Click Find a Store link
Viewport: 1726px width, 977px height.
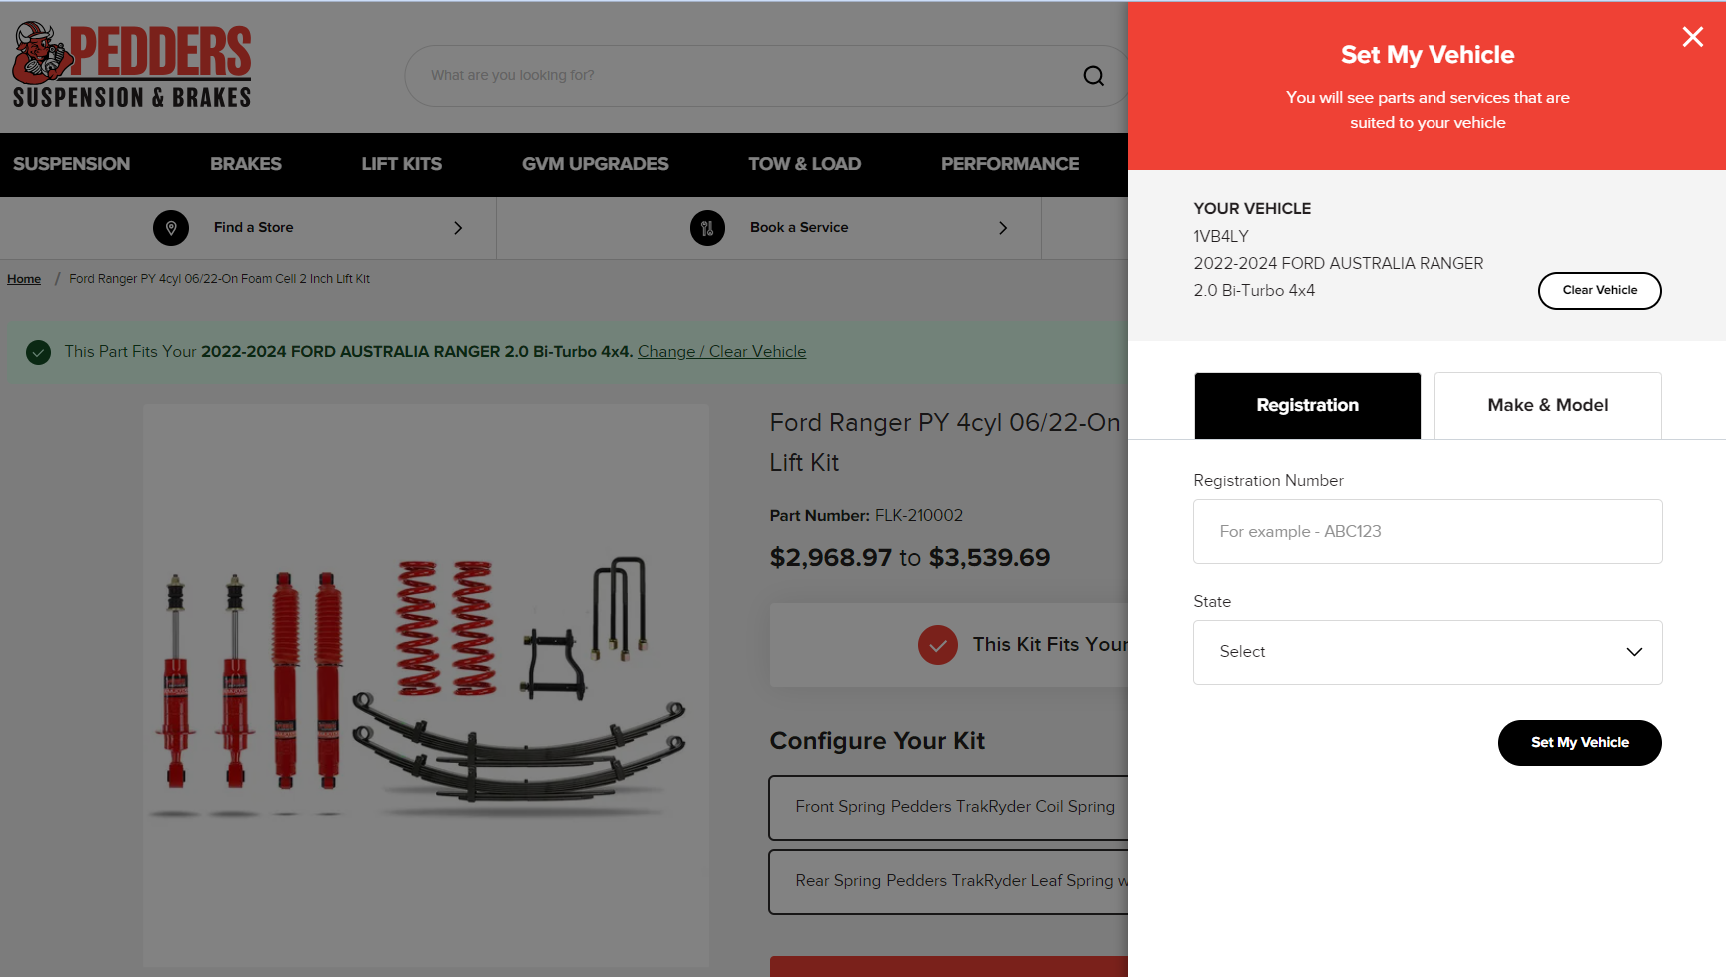[253, 228]
